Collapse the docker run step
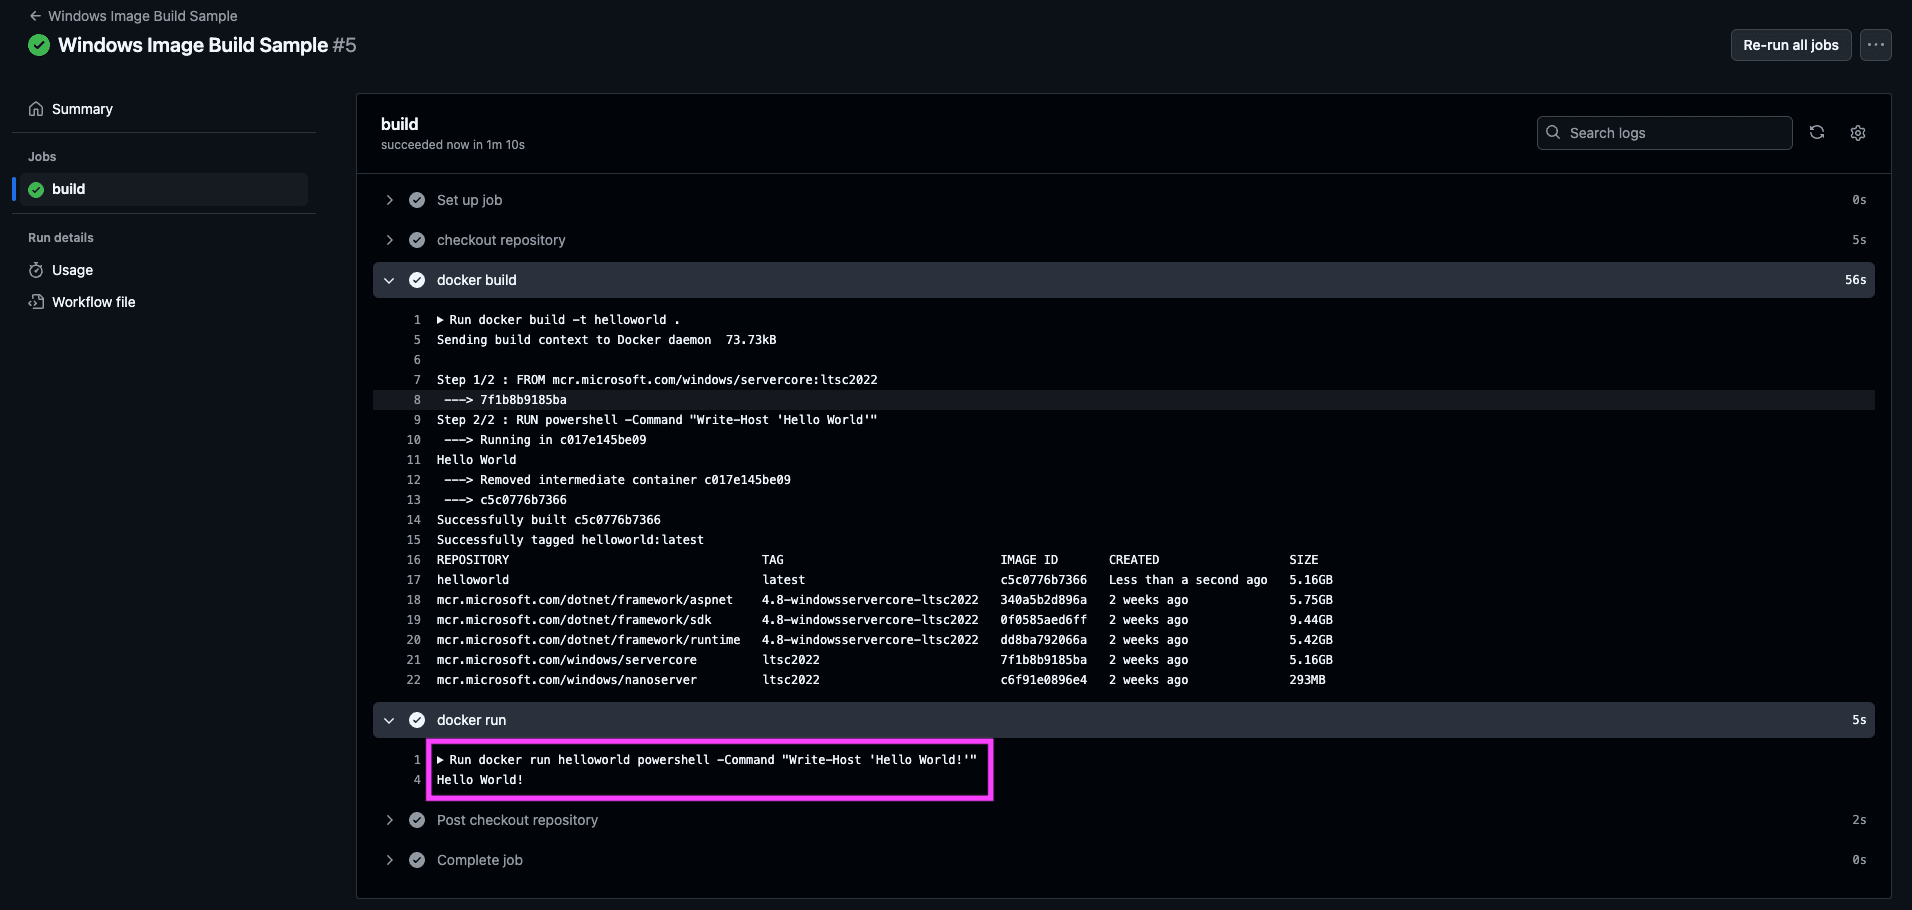Viewport: 1912px width, 910px height. tap(1123, 720)
